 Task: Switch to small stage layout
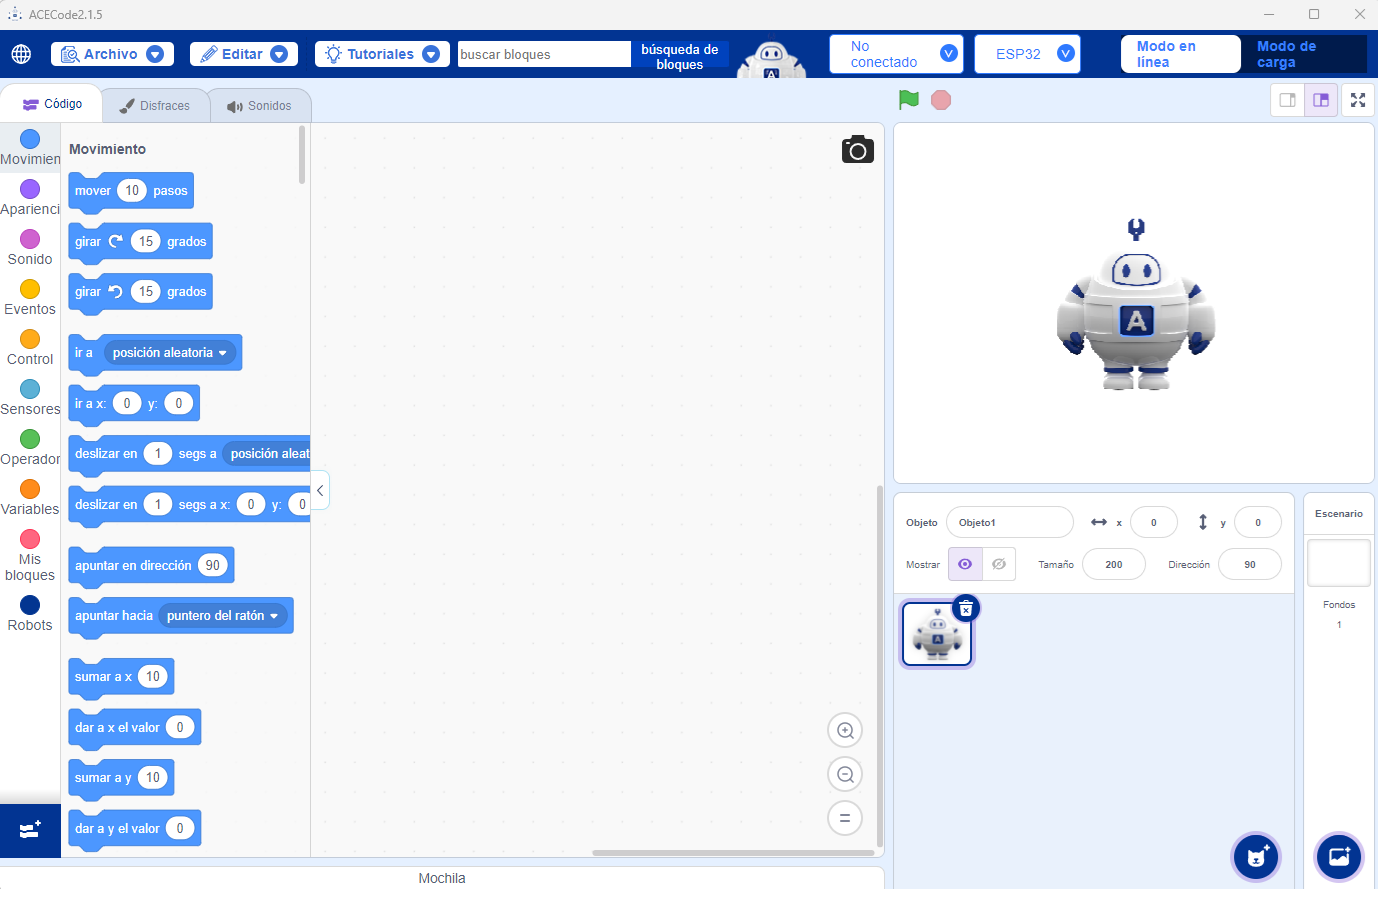pyautogui.click(x=1288, y=100)
